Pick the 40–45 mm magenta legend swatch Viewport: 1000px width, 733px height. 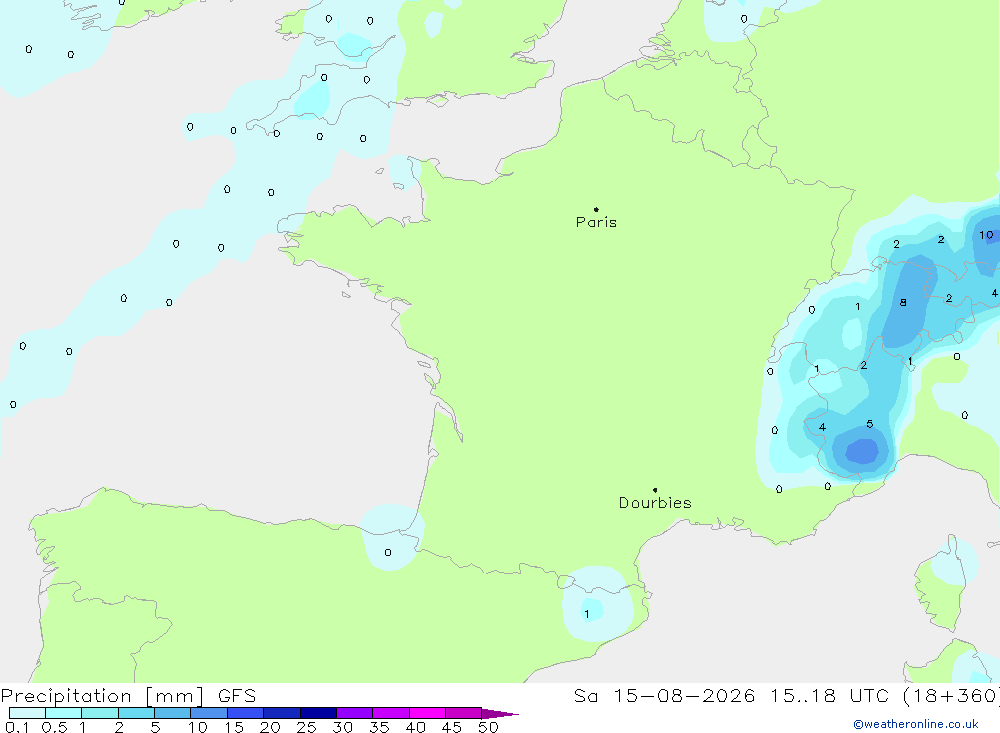(427, 713)
